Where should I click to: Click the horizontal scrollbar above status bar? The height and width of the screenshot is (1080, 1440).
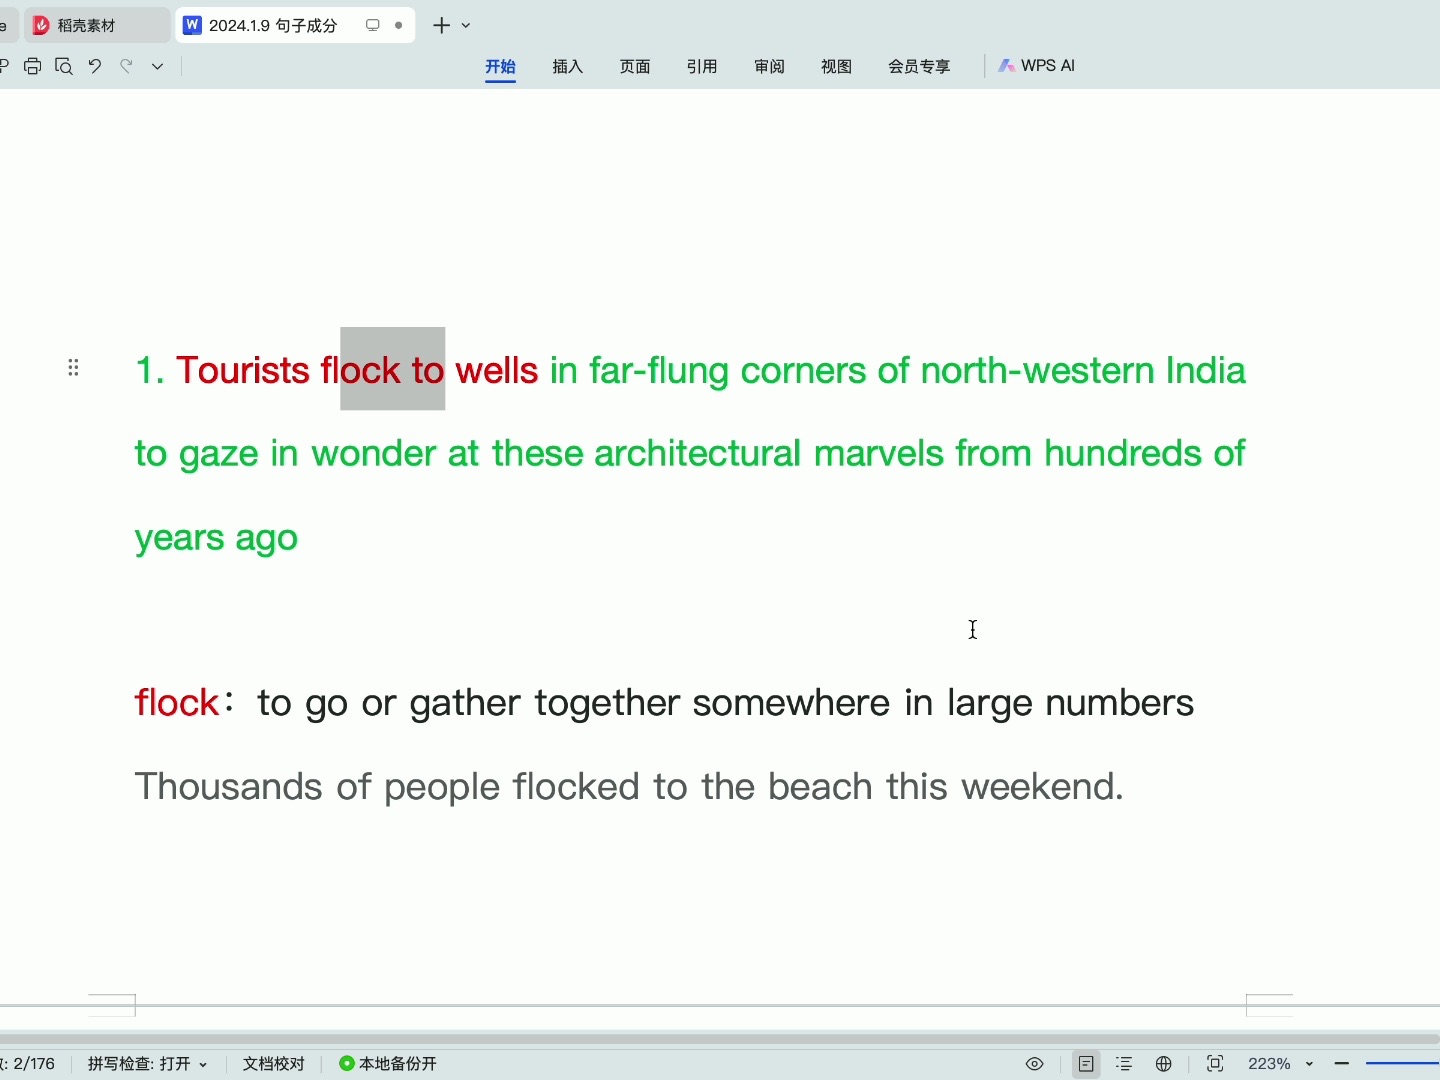[x=720, y=1039]
